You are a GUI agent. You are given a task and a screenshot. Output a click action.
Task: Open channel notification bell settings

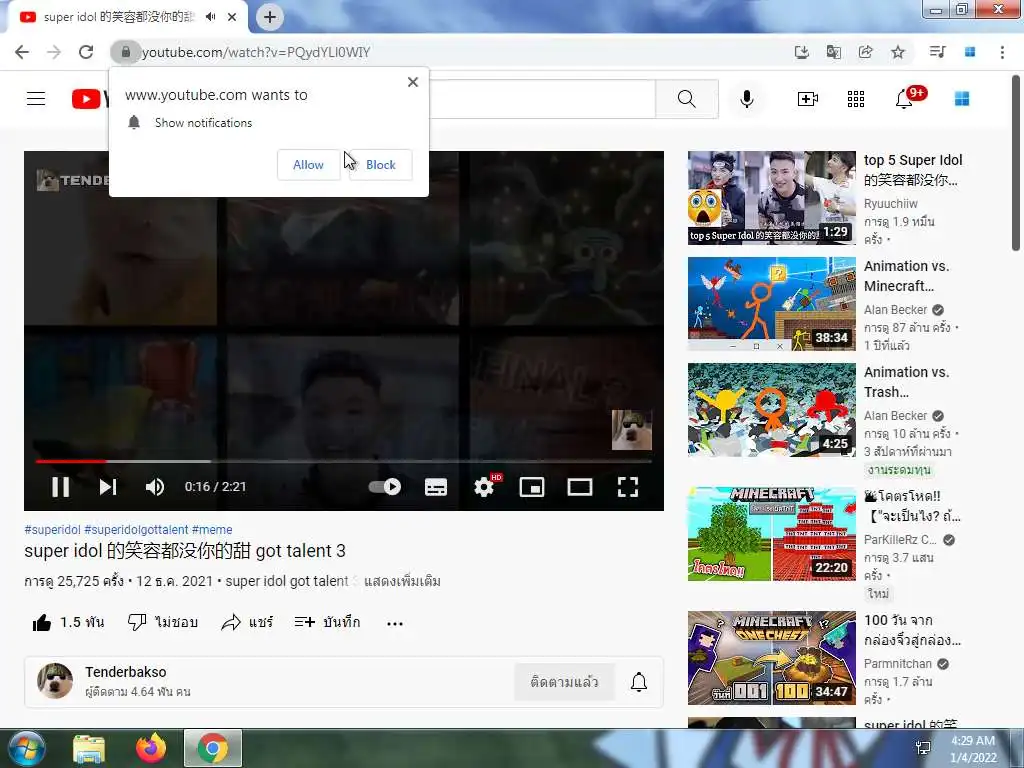click(x=639, y=682)
